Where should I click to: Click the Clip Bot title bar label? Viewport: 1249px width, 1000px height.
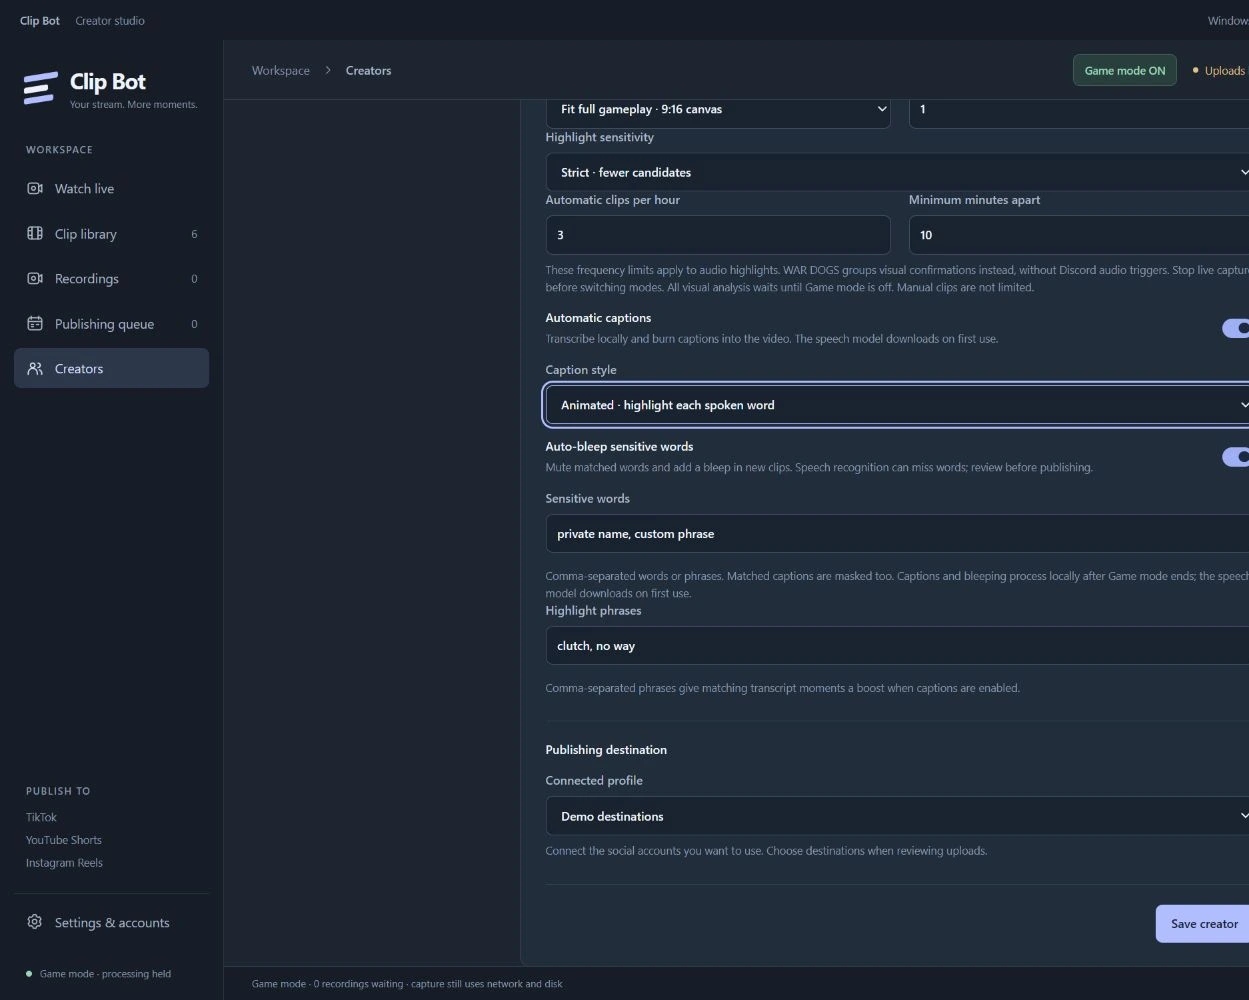click(x=40, y=20)
